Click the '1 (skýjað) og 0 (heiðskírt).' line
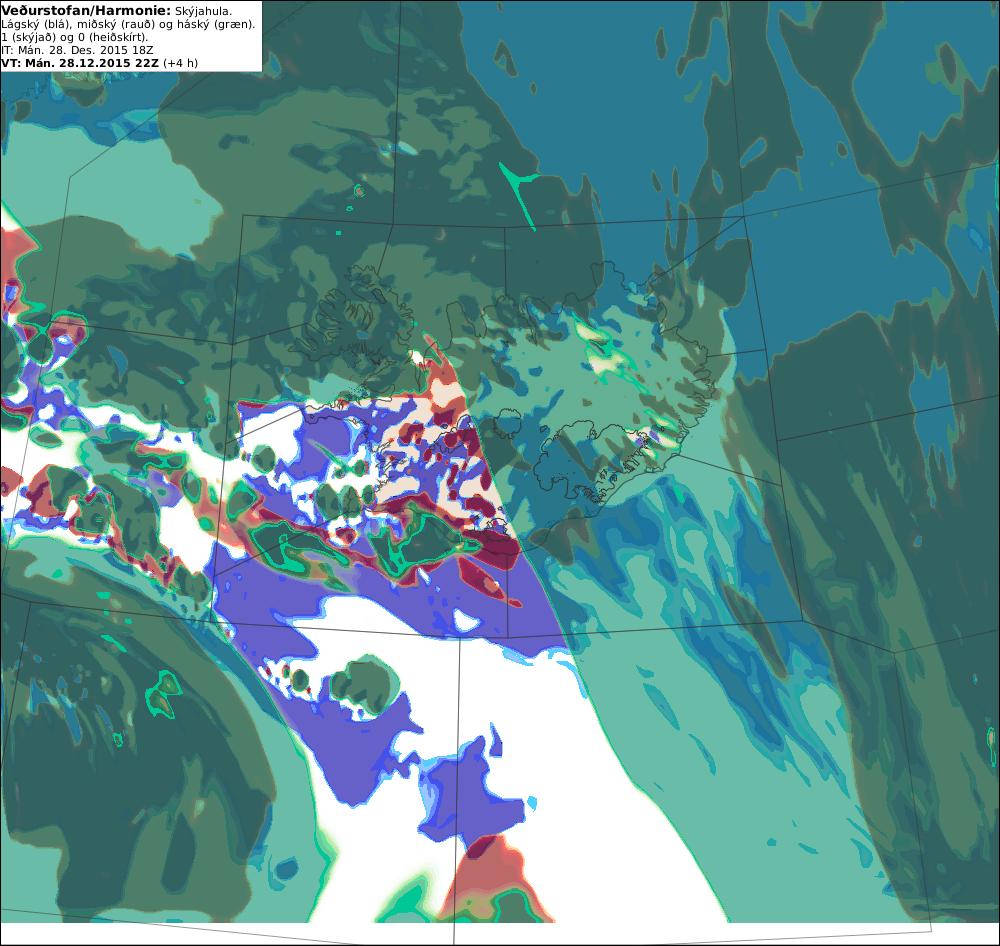Screen dimensions: 1000x946 [75, 37]
